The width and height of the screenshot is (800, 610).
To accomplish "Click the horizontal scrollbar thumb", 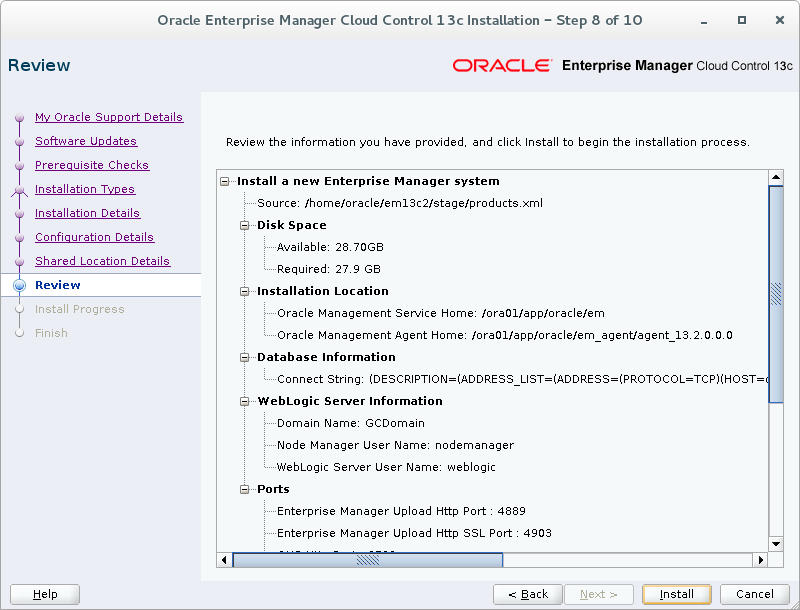I will (x=367, y=560).
